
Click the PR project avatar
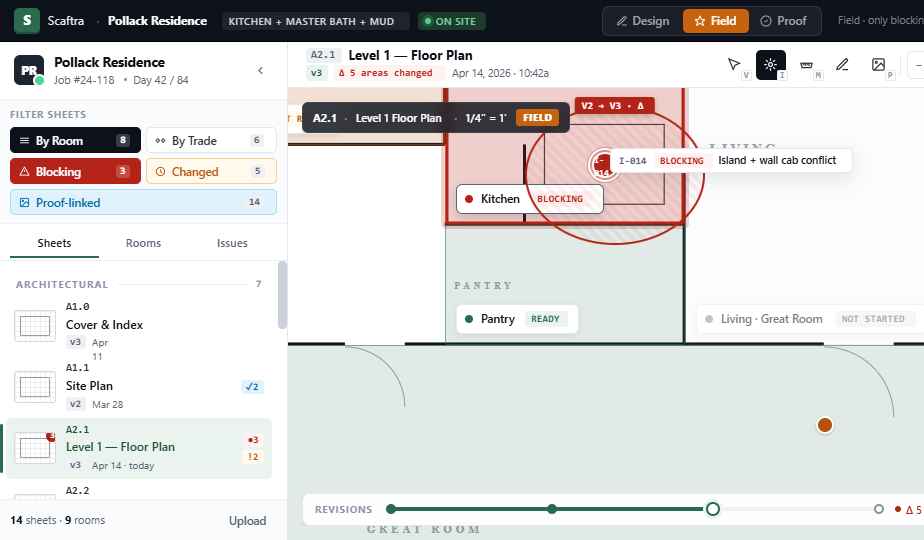click(29, 70)
